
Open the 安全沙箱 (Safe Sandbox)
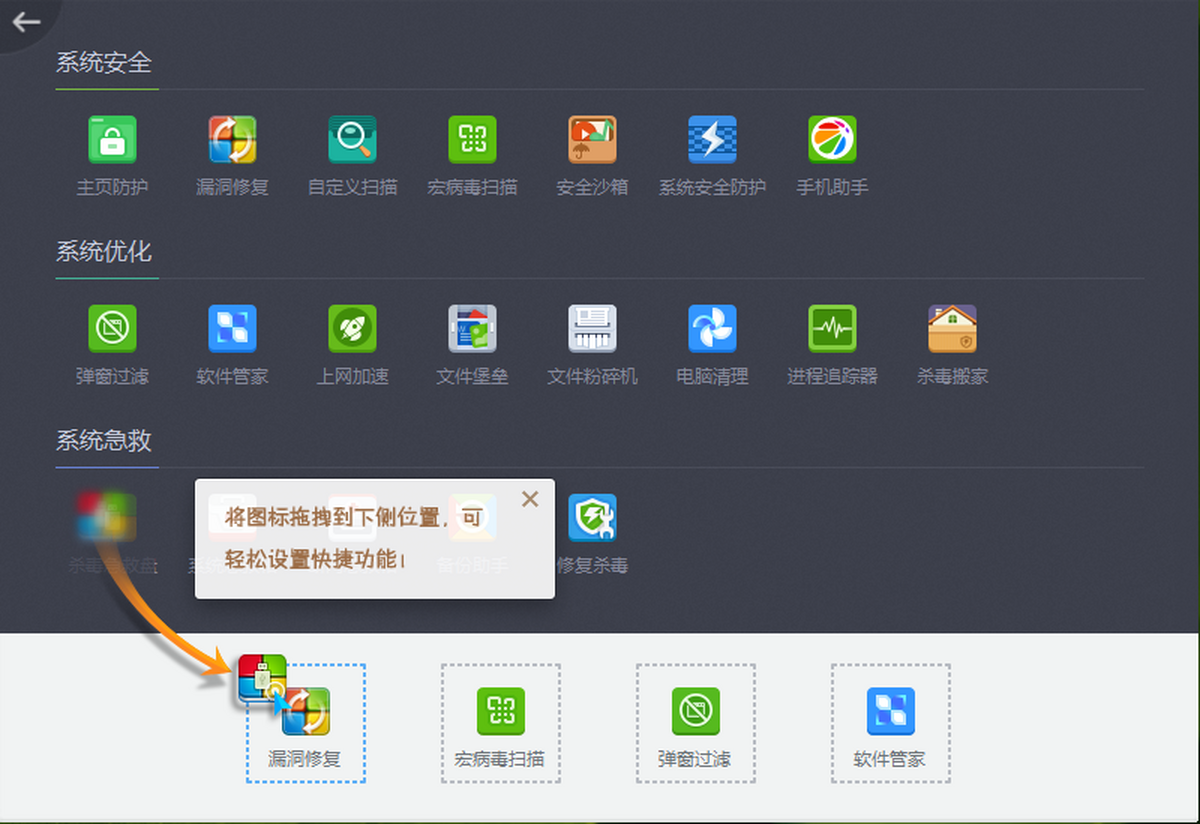(592, 139)
